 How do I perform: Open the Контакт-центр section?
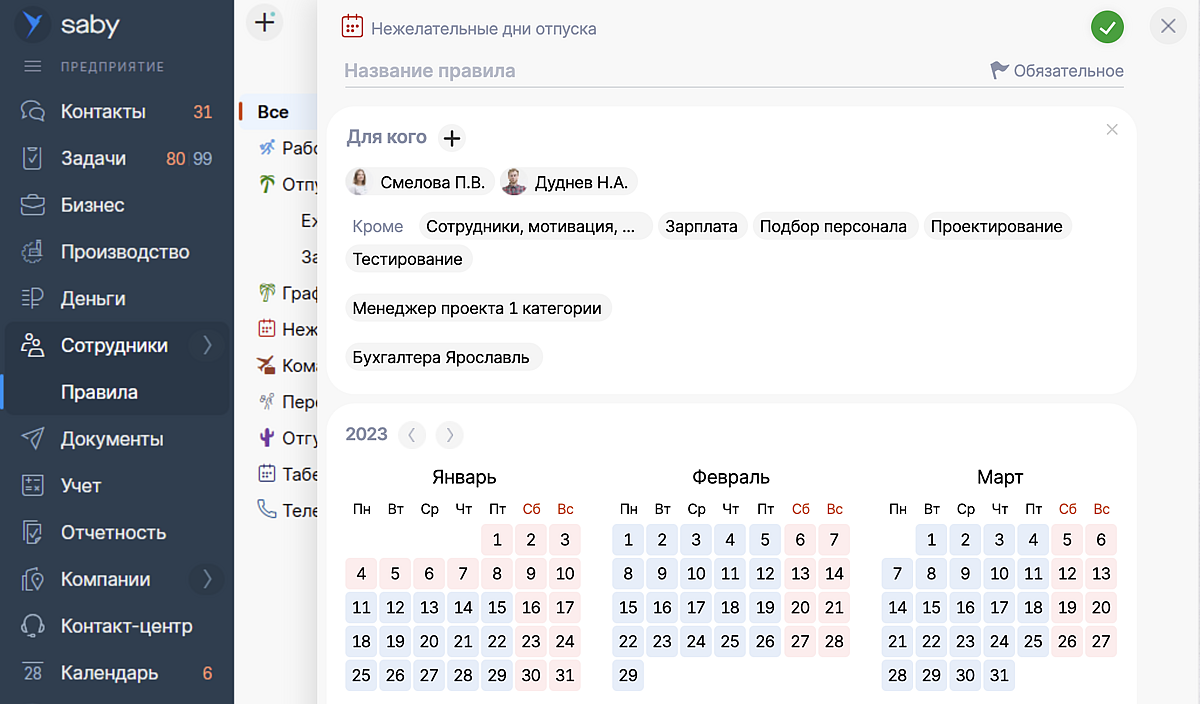[x=126, y=626]
